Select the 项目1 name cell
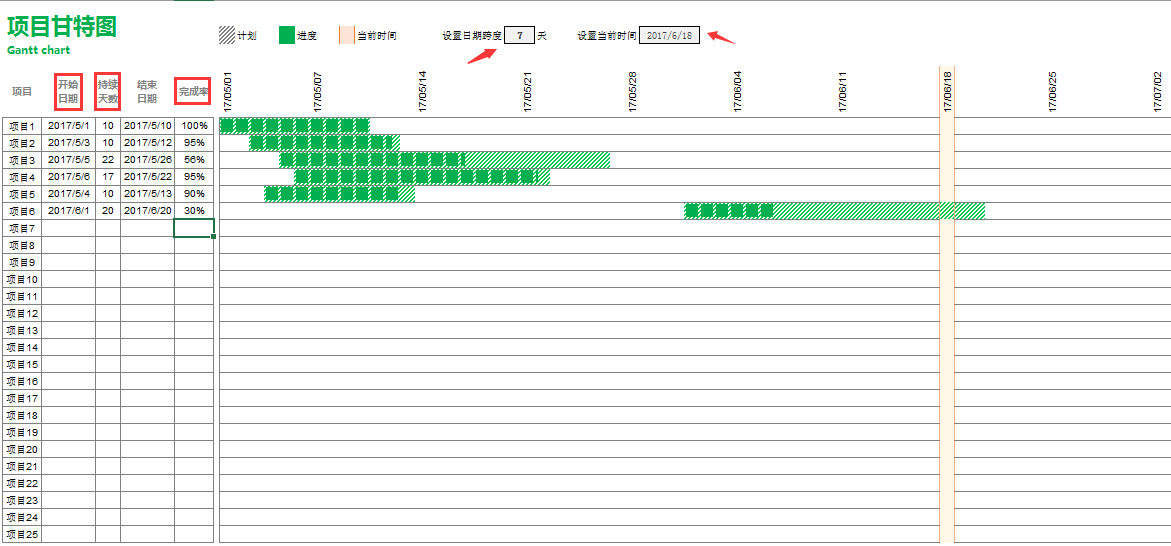1171x546 pixels. 22,125
